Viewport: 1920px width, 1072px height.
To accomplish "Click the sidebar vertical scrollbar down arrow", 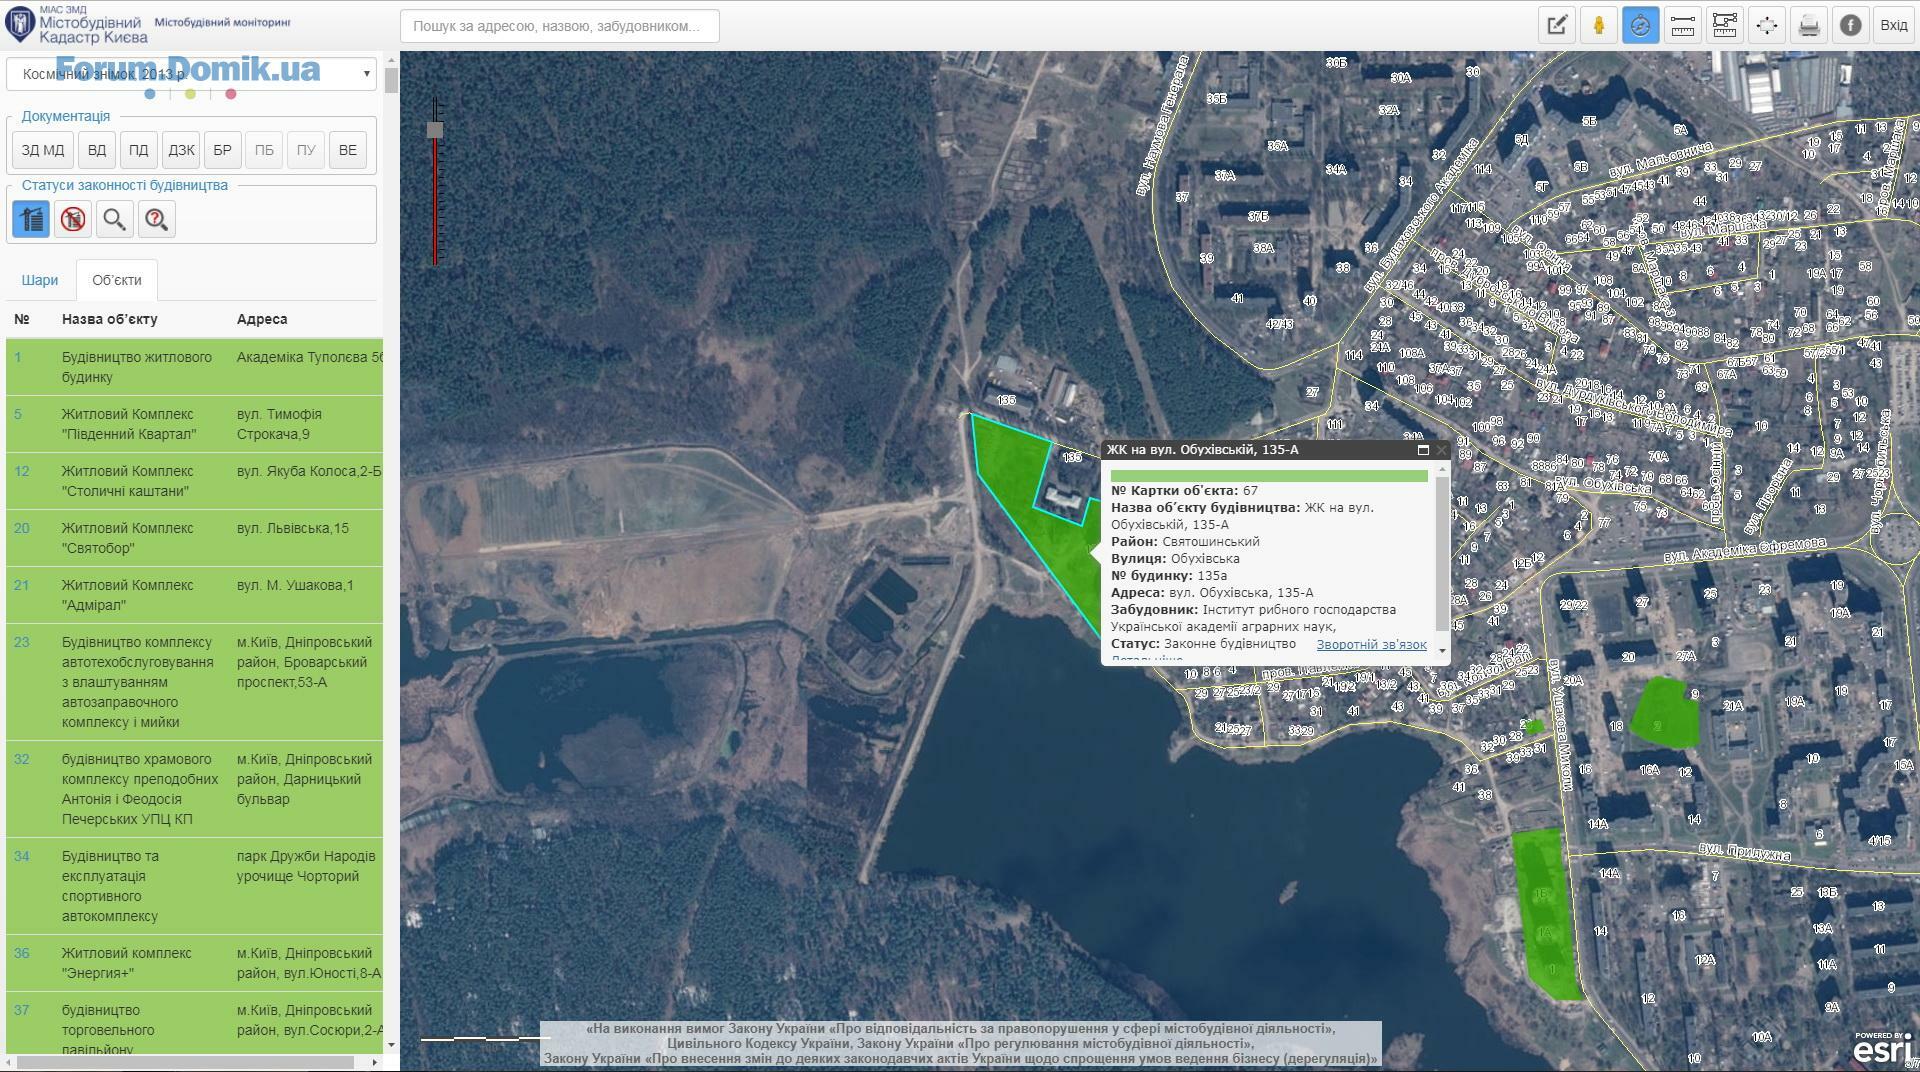I will (391, 1045).
